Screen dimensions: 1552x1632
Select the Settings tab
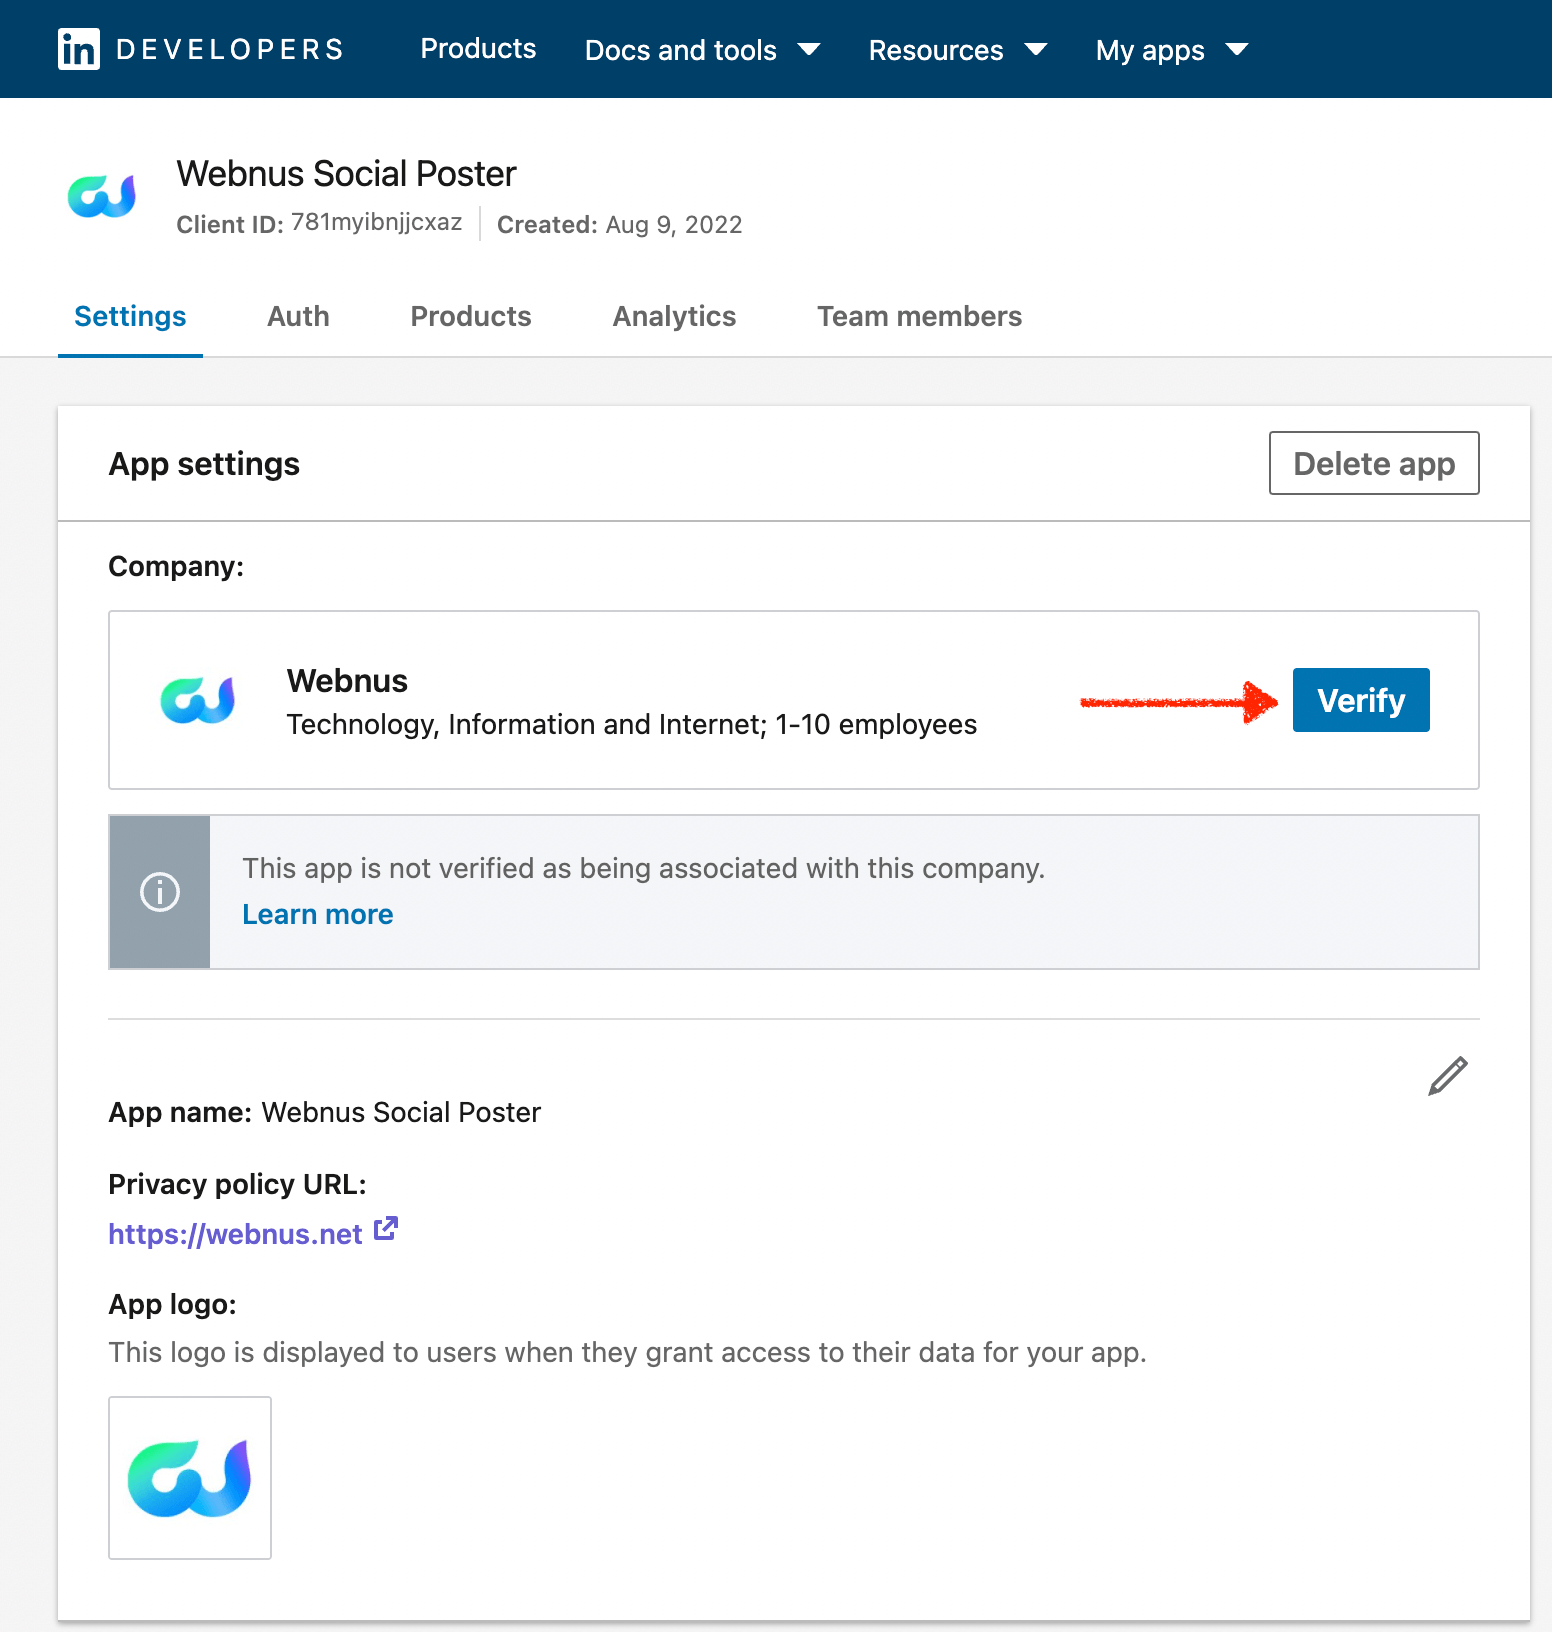point(130,317)
